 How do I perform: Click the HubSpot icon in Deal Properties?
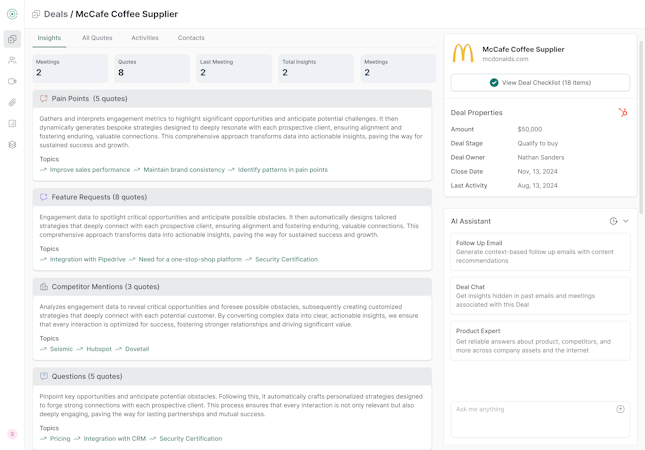pyautogui.click(x=623, y=113)
